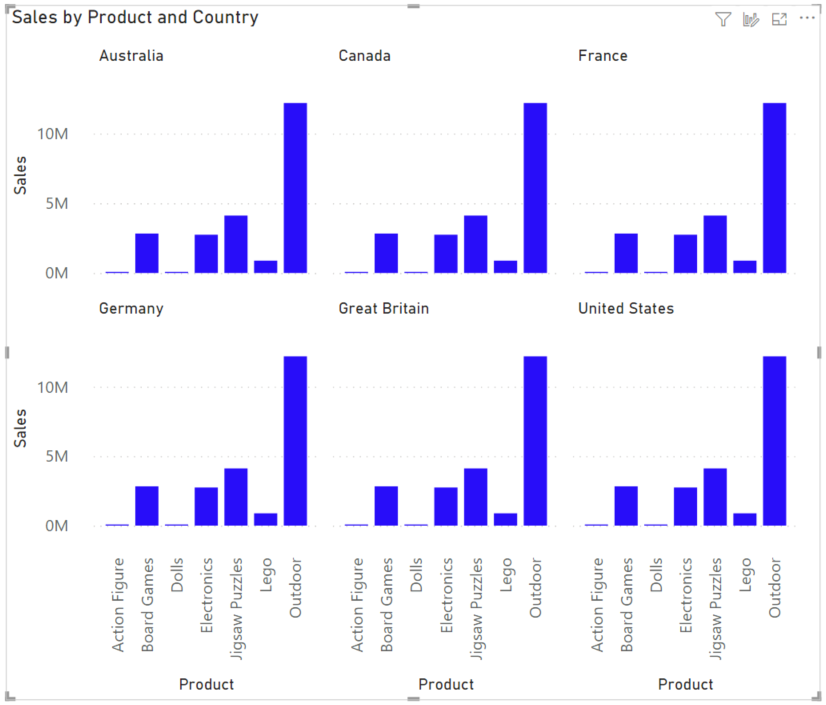Image resolution: width=826 pixels, height=705 pixels.
Task: Open the Personalize this visual icon
Action: 751,19
